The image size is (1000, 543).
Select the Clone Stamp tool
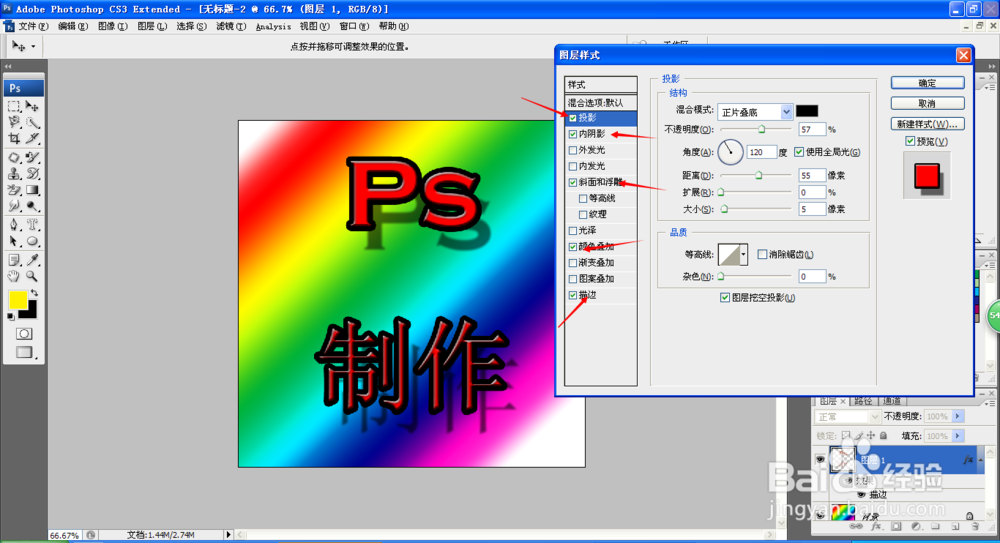[x=14, y=174]
